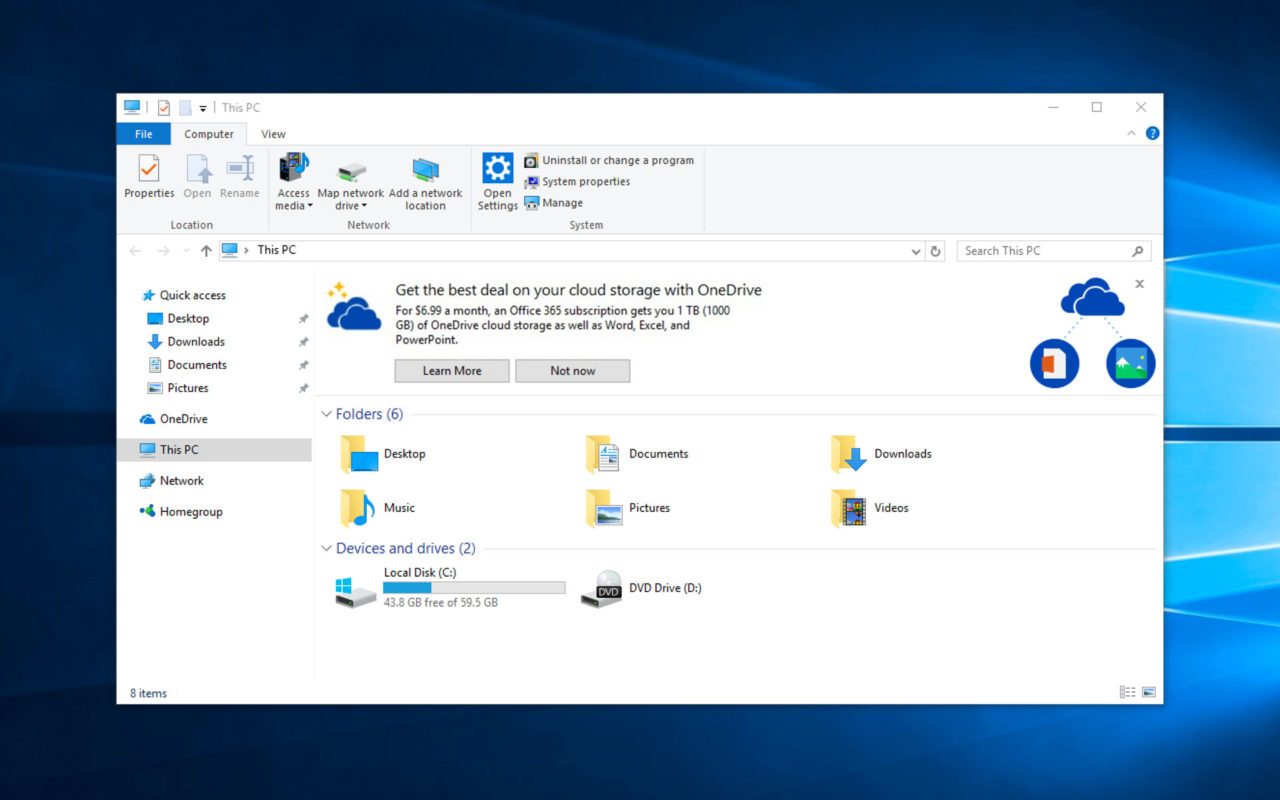The image size is (1280, 800).
Task: Minimize the This PC window
Action: click(1053, 107)
